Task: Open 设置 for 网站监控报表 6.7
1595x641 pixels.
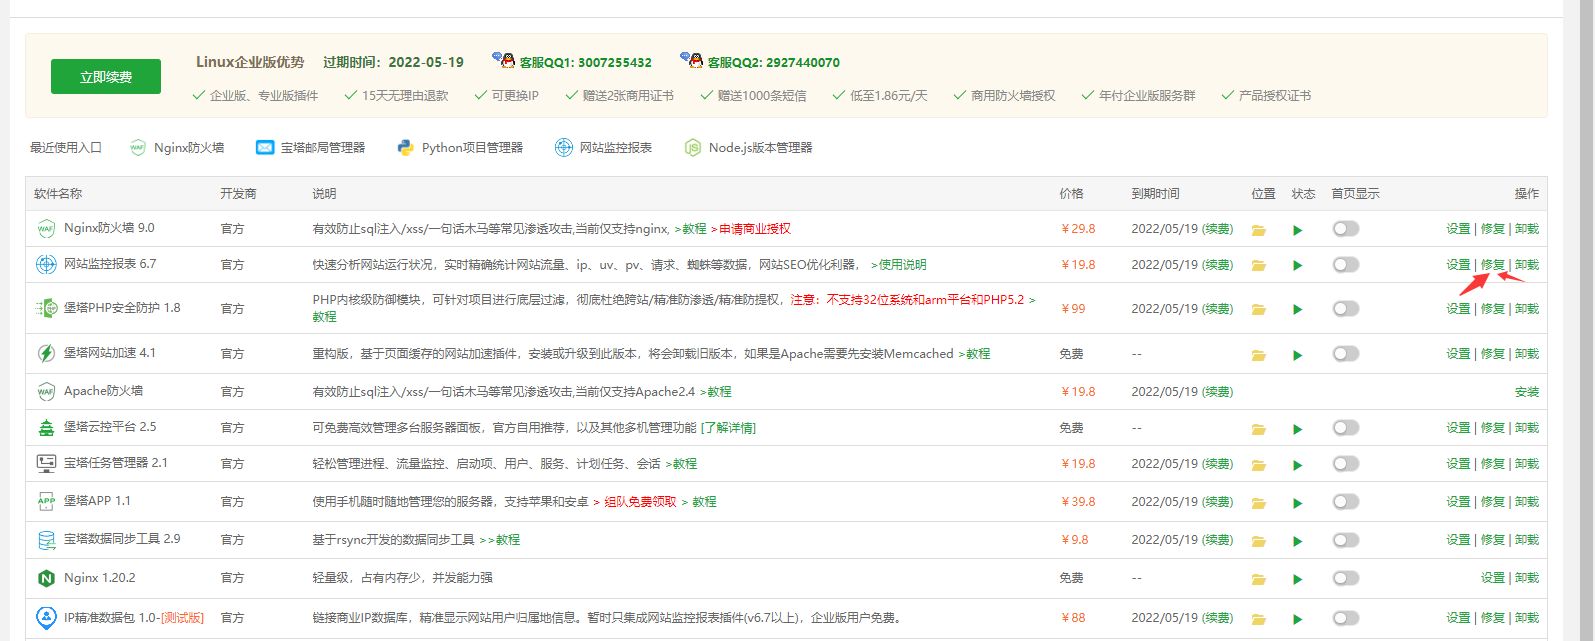Action: [1458, 265]
